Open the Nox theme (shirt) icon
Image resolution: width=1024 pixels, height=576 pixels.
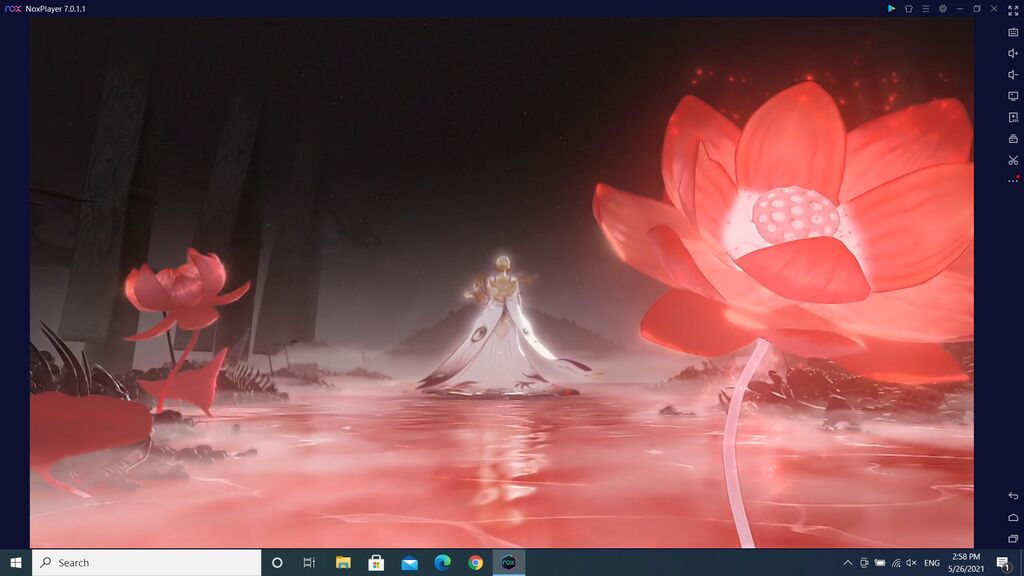[908, 8]
